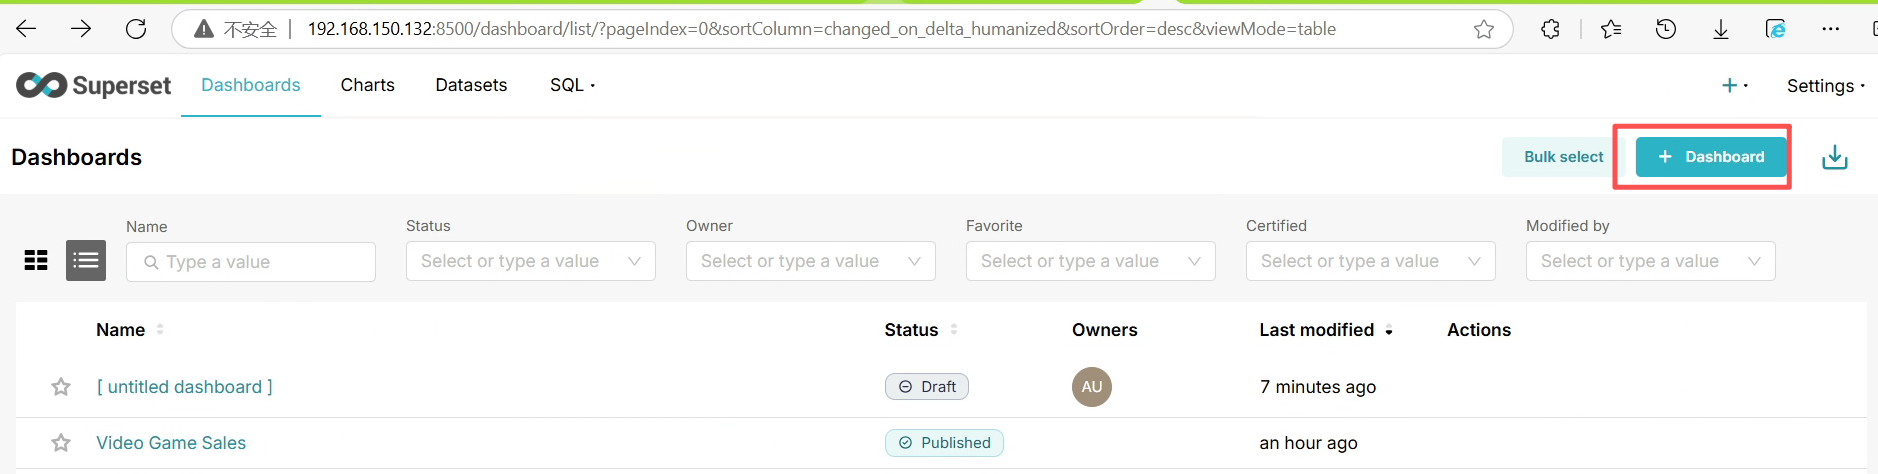Click the 'an hour ago' cell

[1308, 443]
